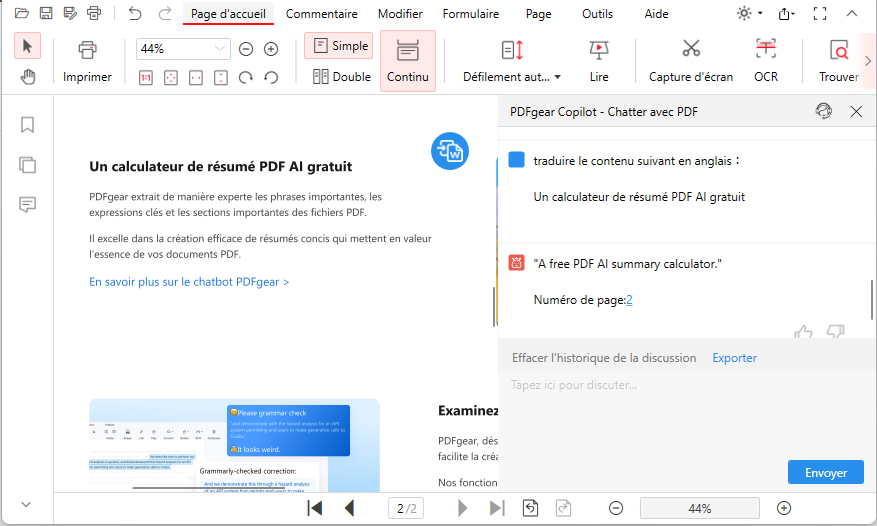Rotate the page clockwise
The width and height of the screenshot is (877, 526).
pyautogui.click(x=246, y=78)
